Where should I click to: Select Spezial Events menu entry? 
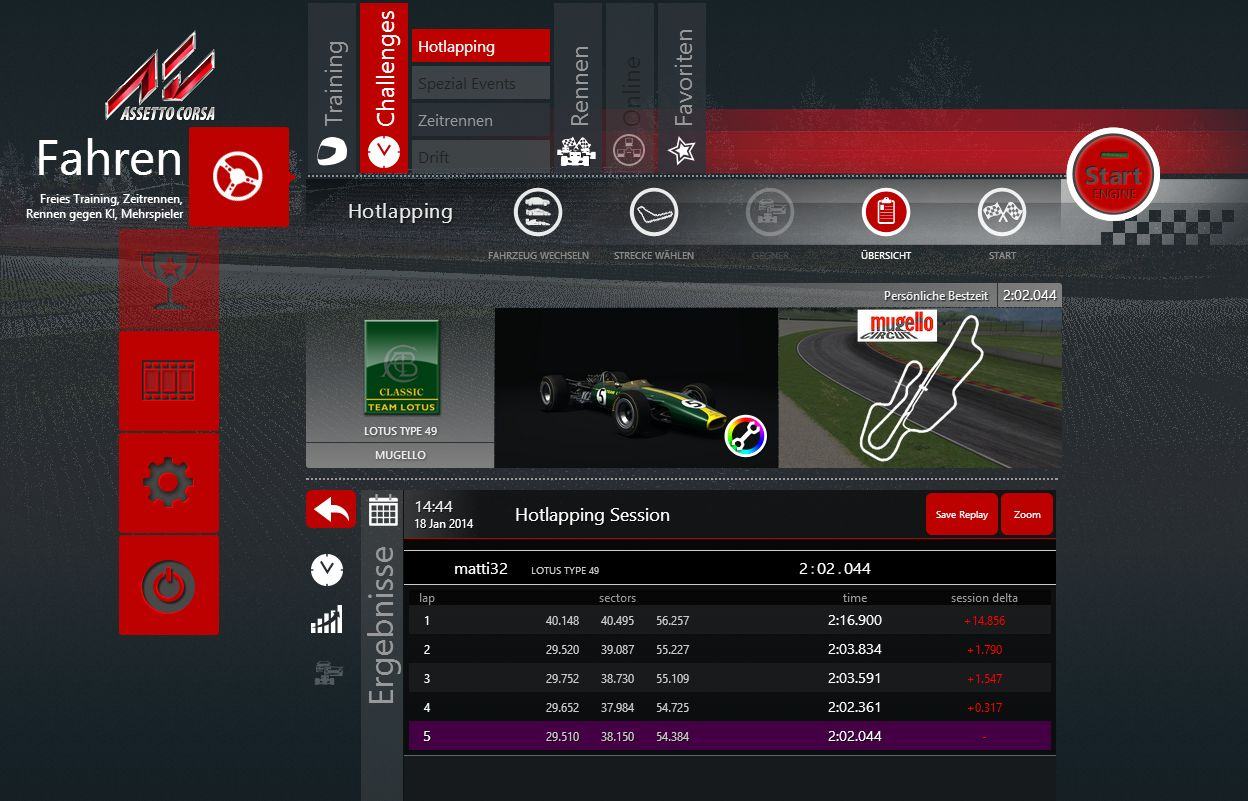pos(481,83)
